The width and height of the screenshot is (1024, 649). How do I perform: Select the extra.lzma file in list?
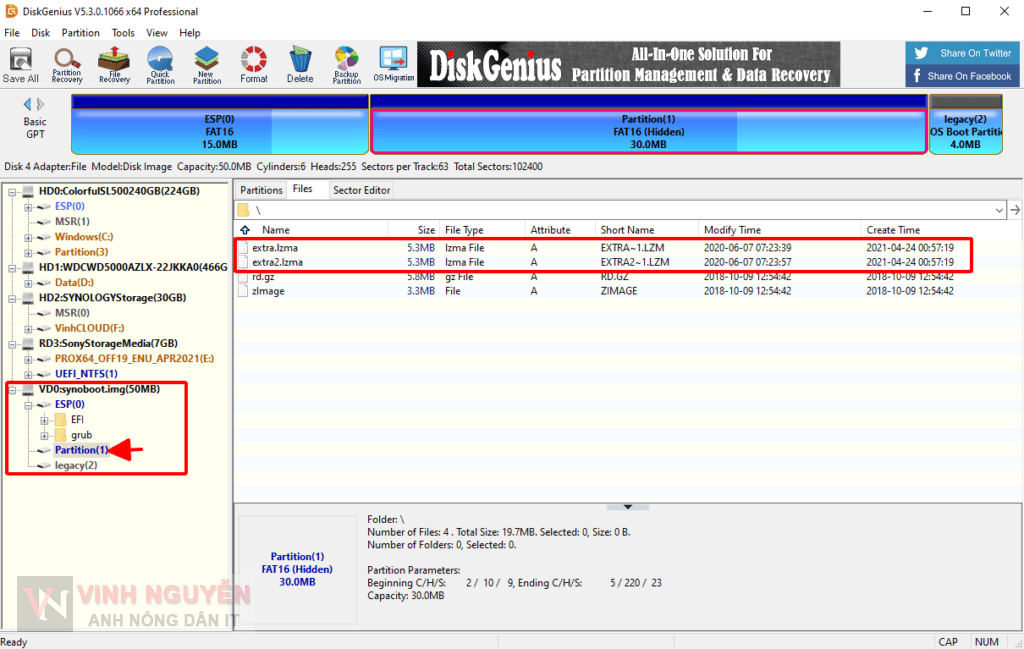275,247
